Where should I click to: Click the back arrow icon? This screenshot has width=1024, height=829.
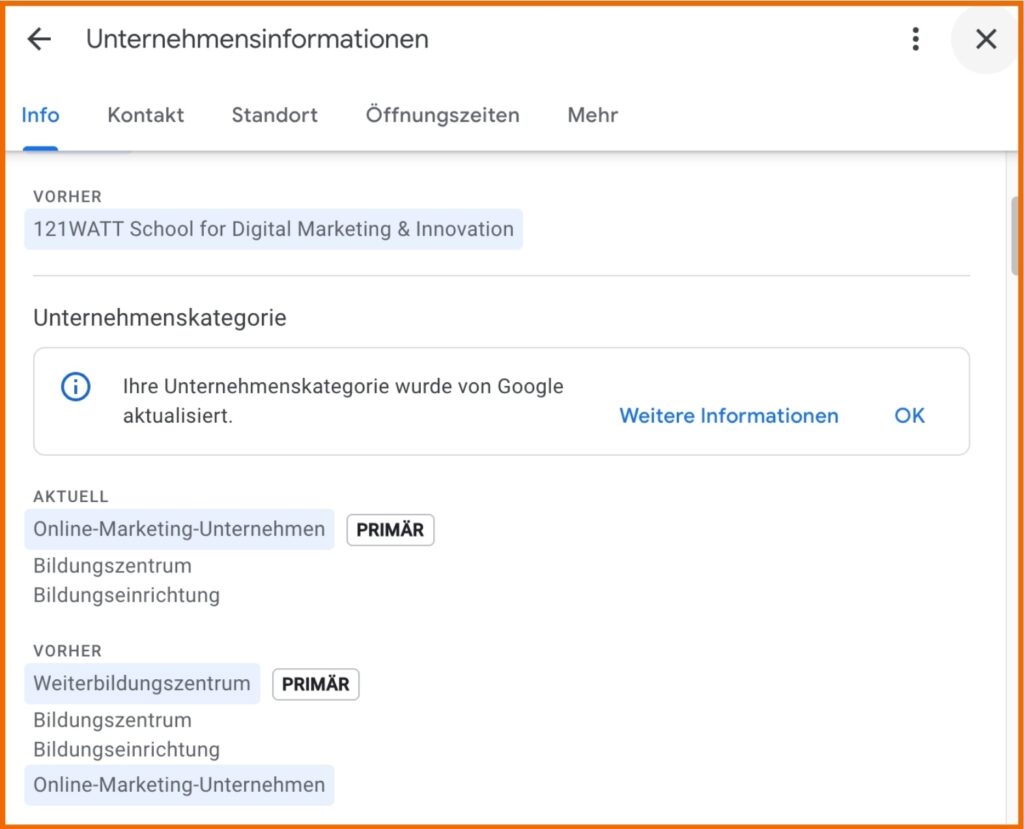[38, 39]
